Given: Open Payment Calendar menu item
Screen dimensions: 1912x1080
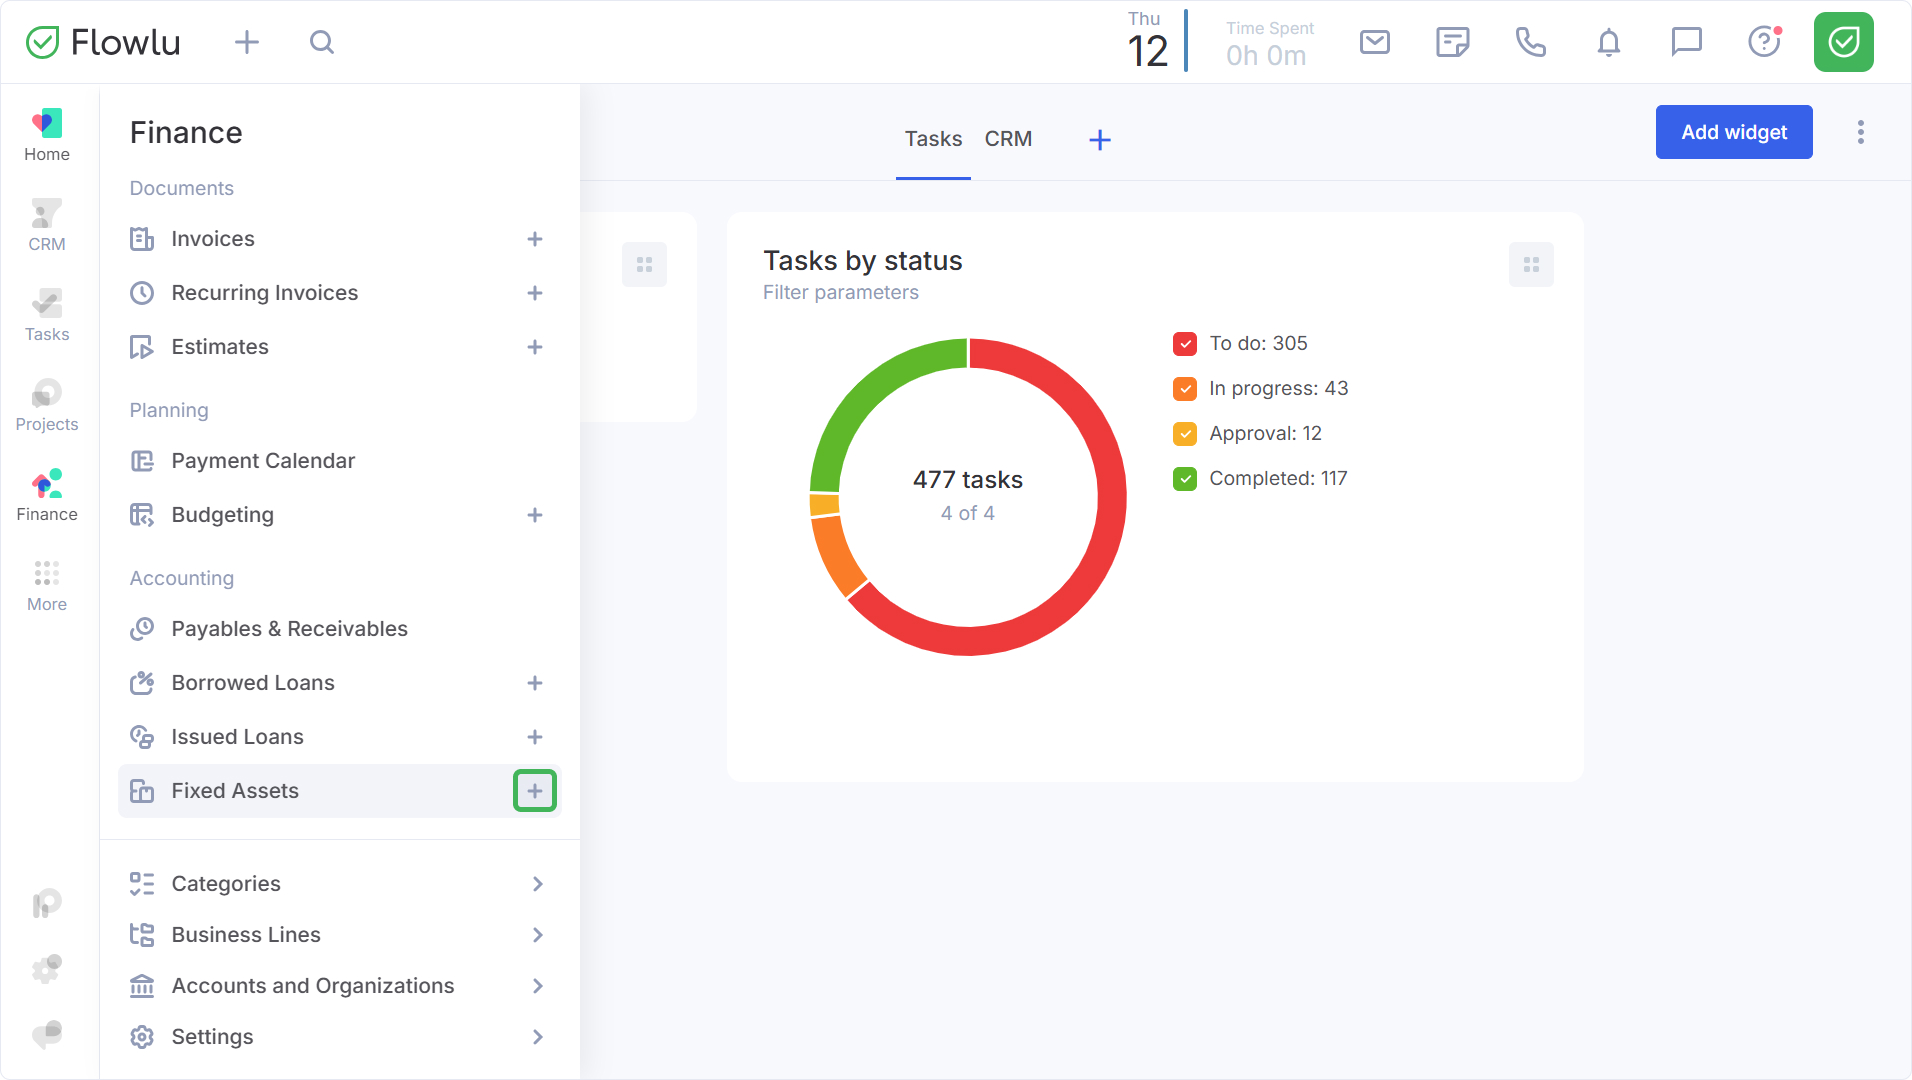Looking at the screenshot, I should (263, 461).
